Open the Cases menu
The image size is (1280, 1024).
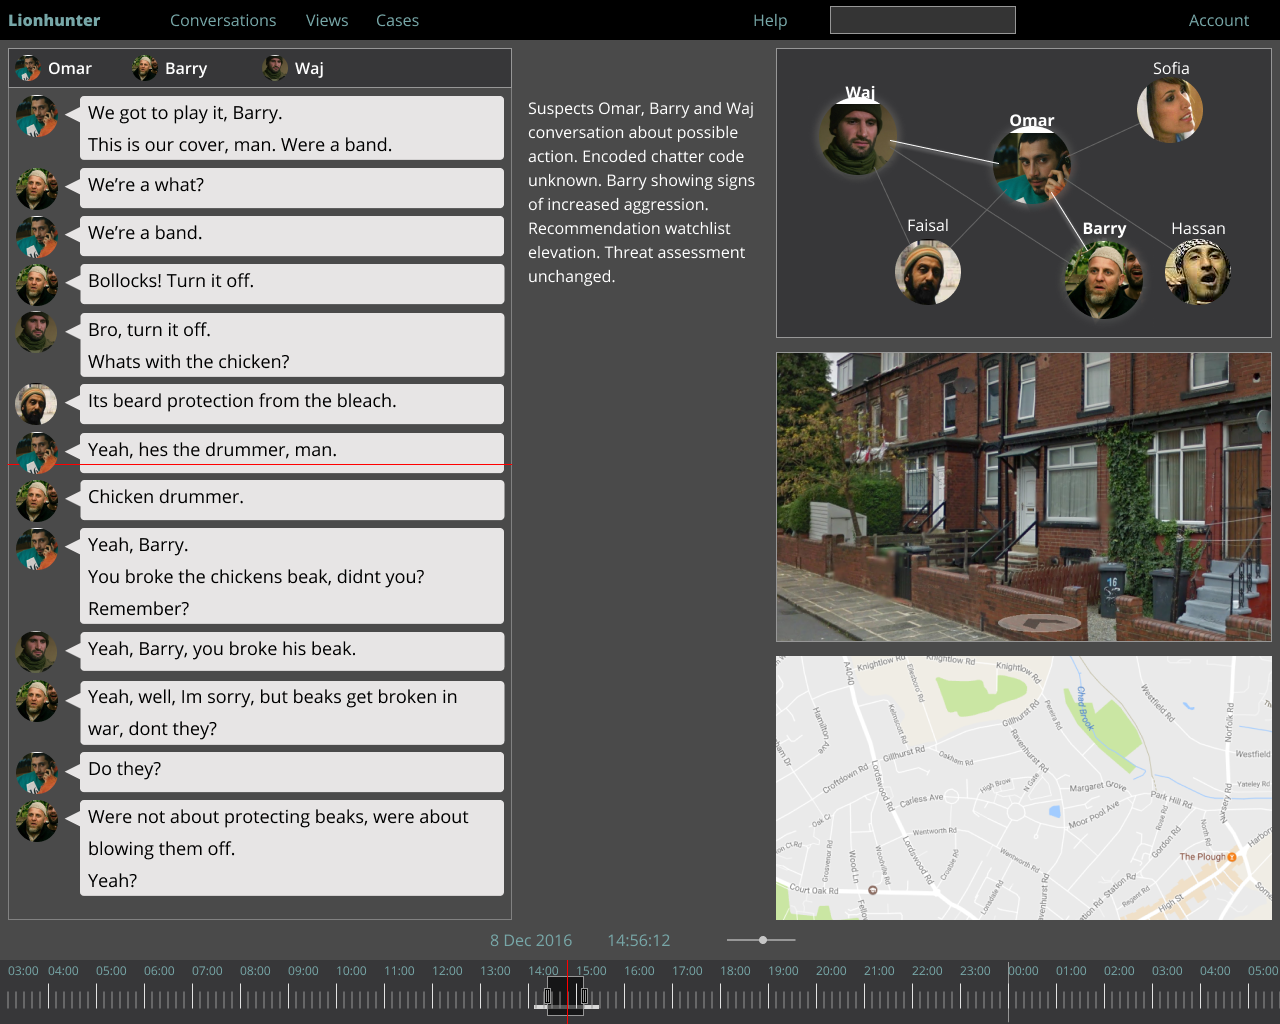pyautogui.click(x=397, y=20)
